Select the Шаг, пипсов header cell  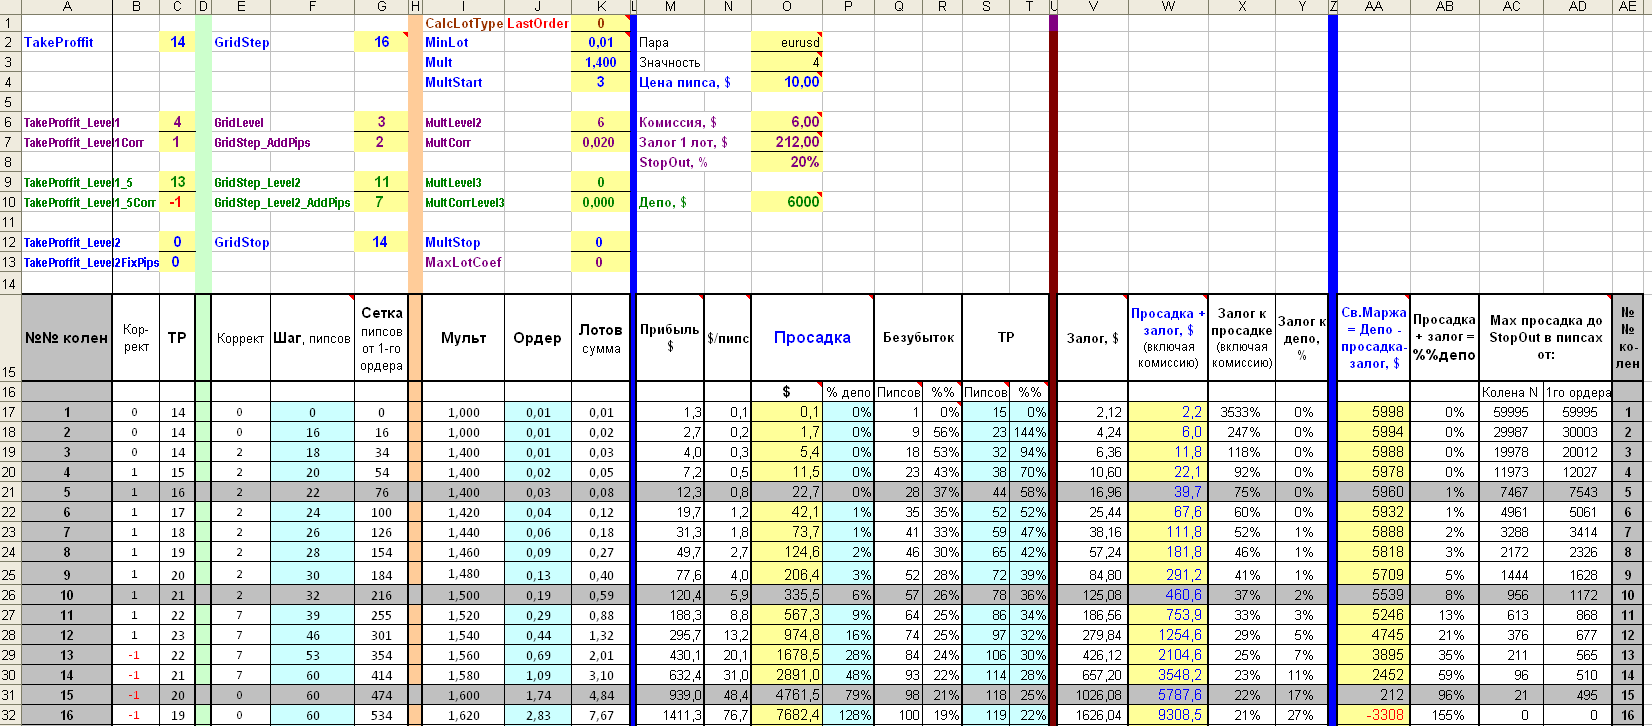point(312,337)
